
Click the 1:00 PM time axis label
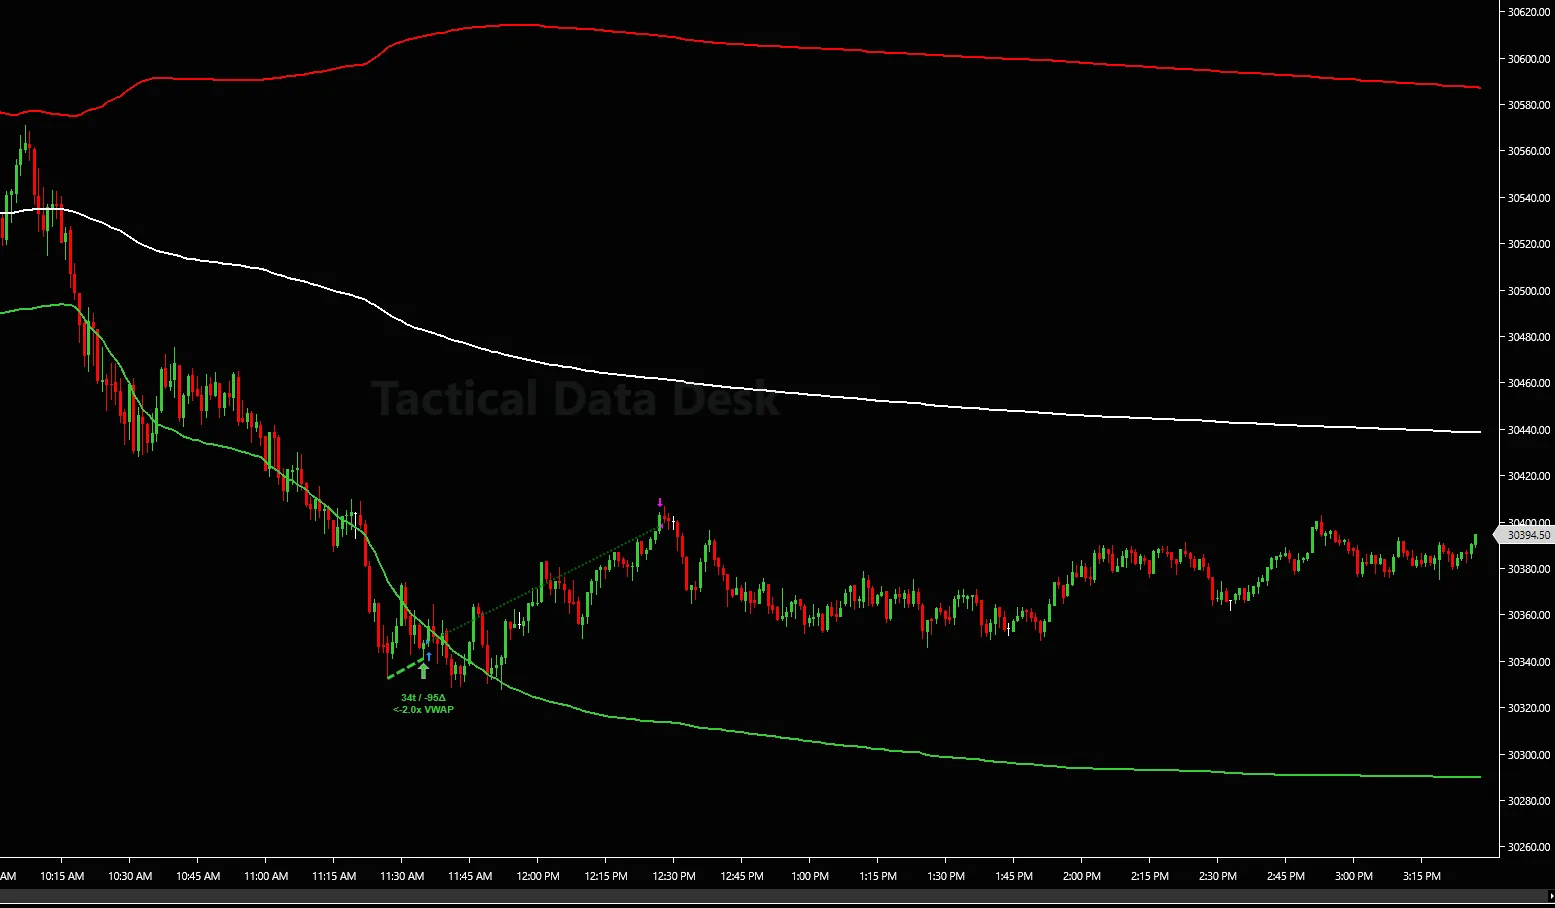810,876
